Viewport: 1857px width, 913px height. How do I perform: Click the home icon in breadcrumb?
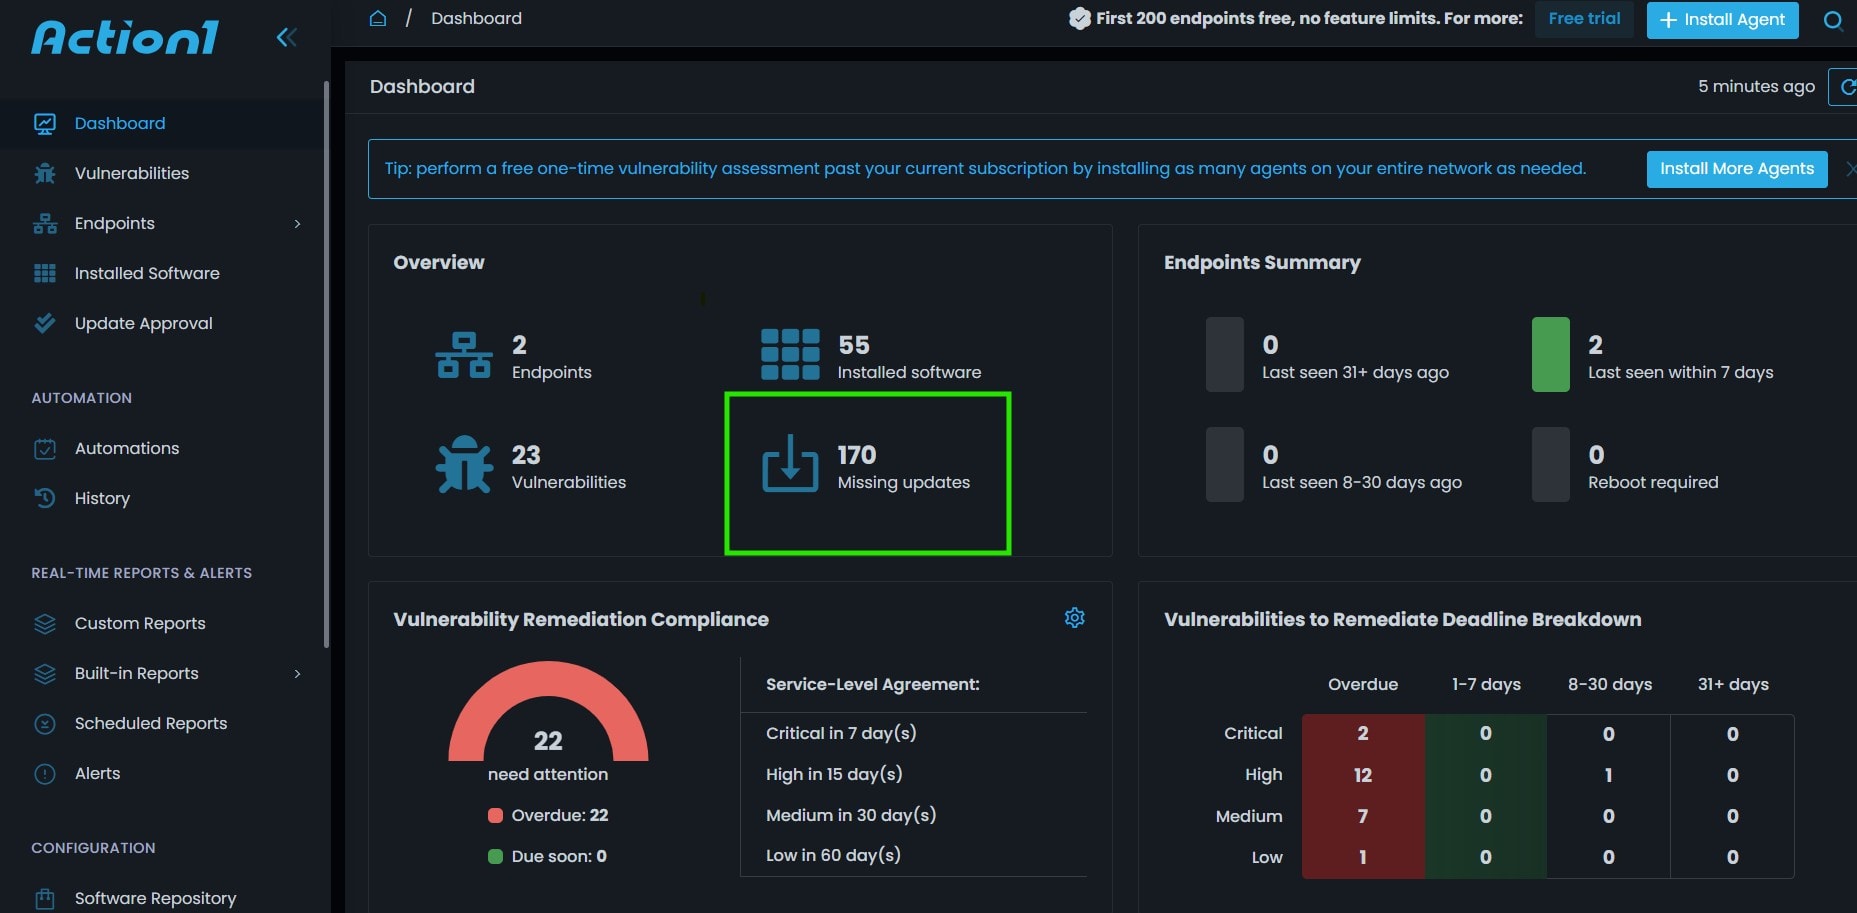378,18
